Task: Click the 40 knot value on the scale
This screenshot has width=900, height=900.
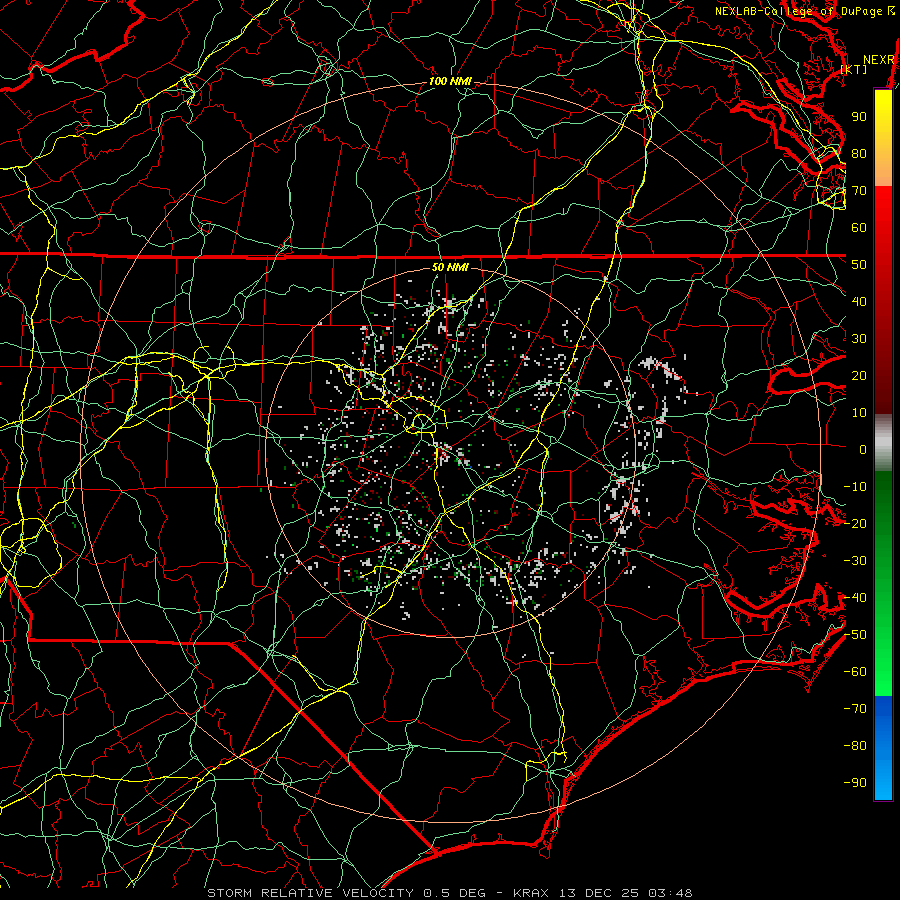Action: click(x=859, y=302)
